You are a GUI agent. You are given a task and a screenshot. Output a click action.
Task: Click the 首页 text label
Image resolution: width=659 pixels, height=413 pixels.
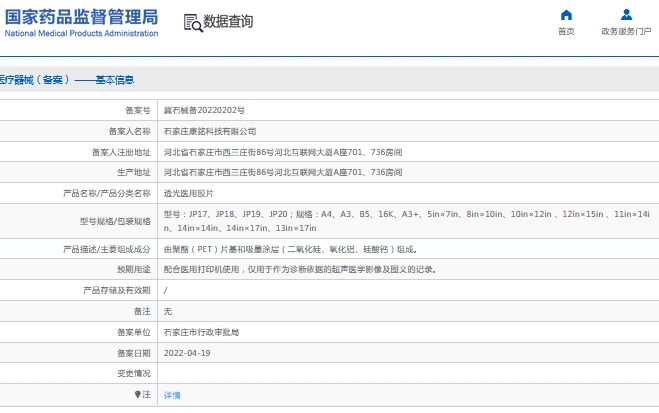566,32
